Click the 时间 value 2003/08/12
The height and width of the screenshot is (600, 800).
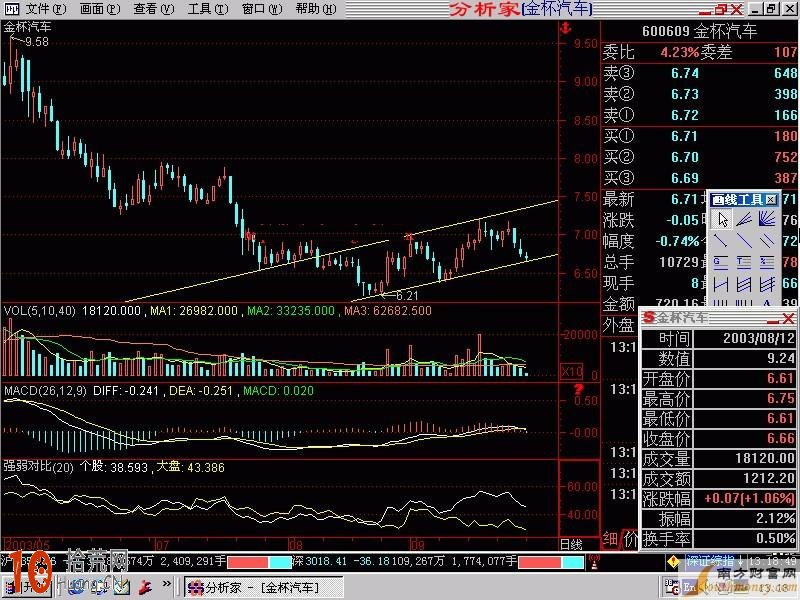pos(759,338)
